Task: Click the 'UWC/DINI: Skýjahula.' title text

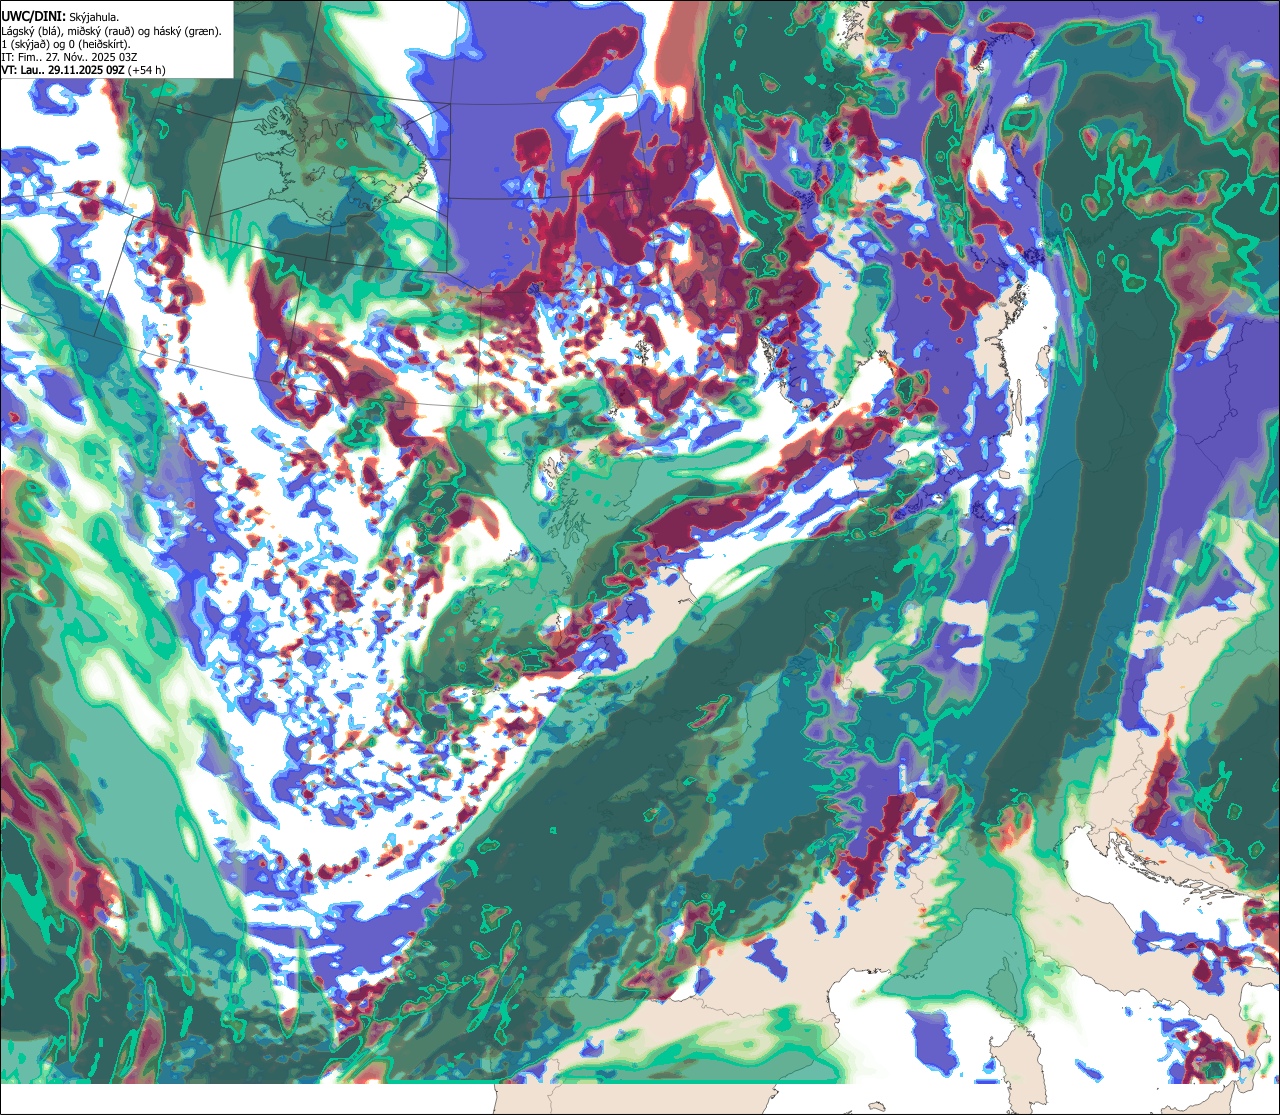Action: pyautogui.click(x=60, y=16)
